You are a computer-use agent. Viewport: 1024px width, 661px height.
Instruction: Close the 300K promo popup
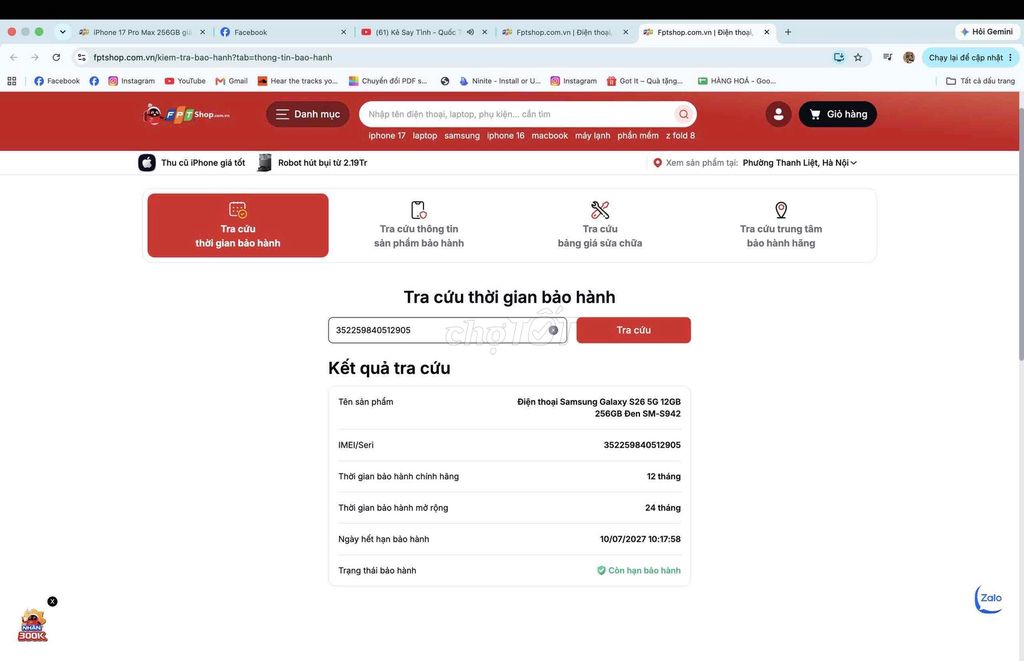(52, 602)
